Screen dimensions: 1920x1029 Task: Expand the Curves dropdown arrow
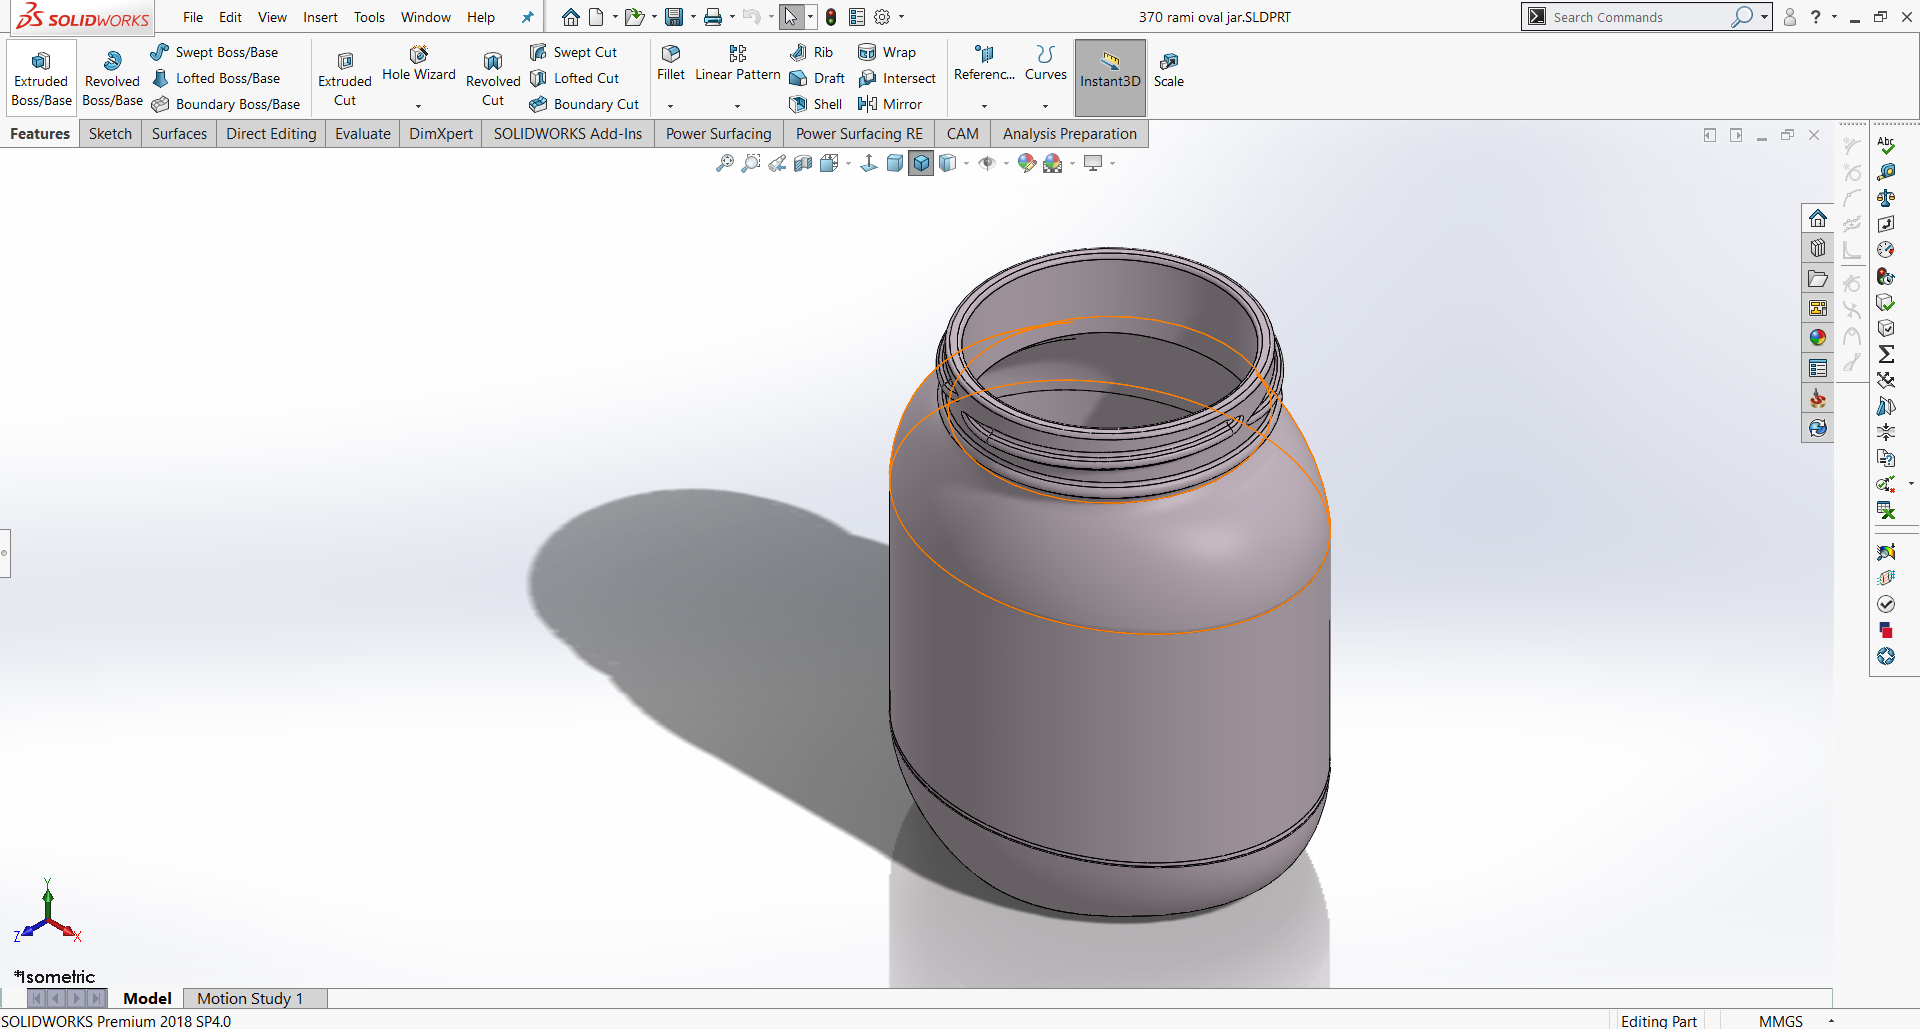tap(1045, 106)
